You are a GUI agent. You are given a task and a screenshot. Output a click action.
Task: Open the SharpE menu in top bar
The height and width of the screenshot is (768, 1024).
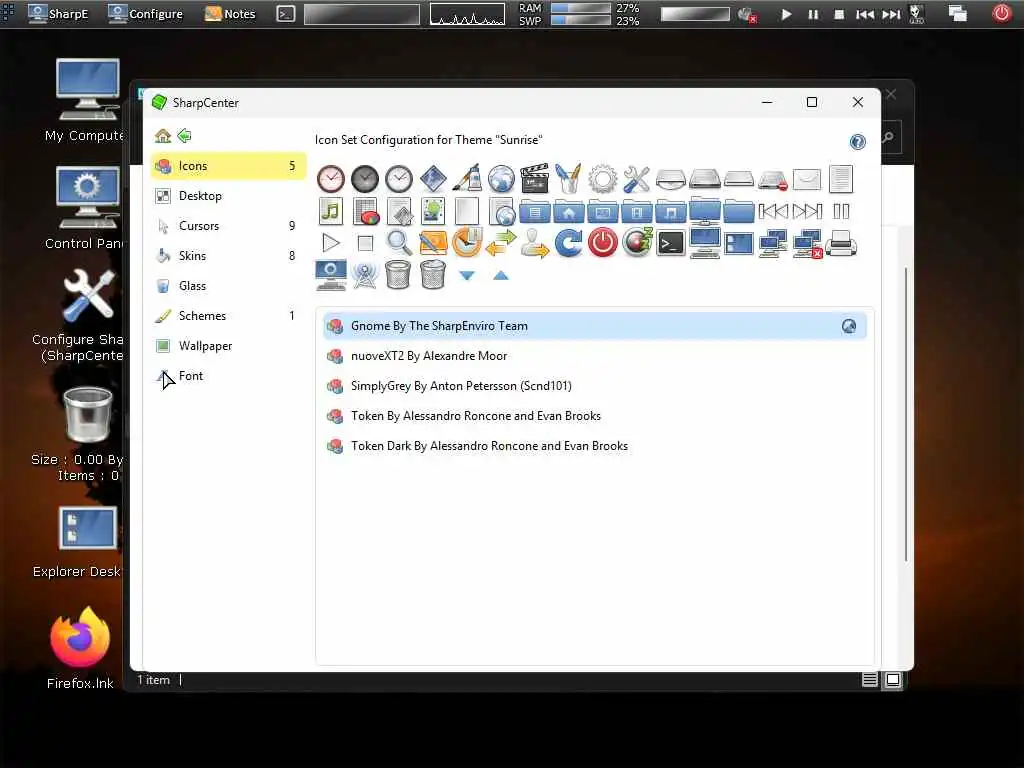click(58, 14)
